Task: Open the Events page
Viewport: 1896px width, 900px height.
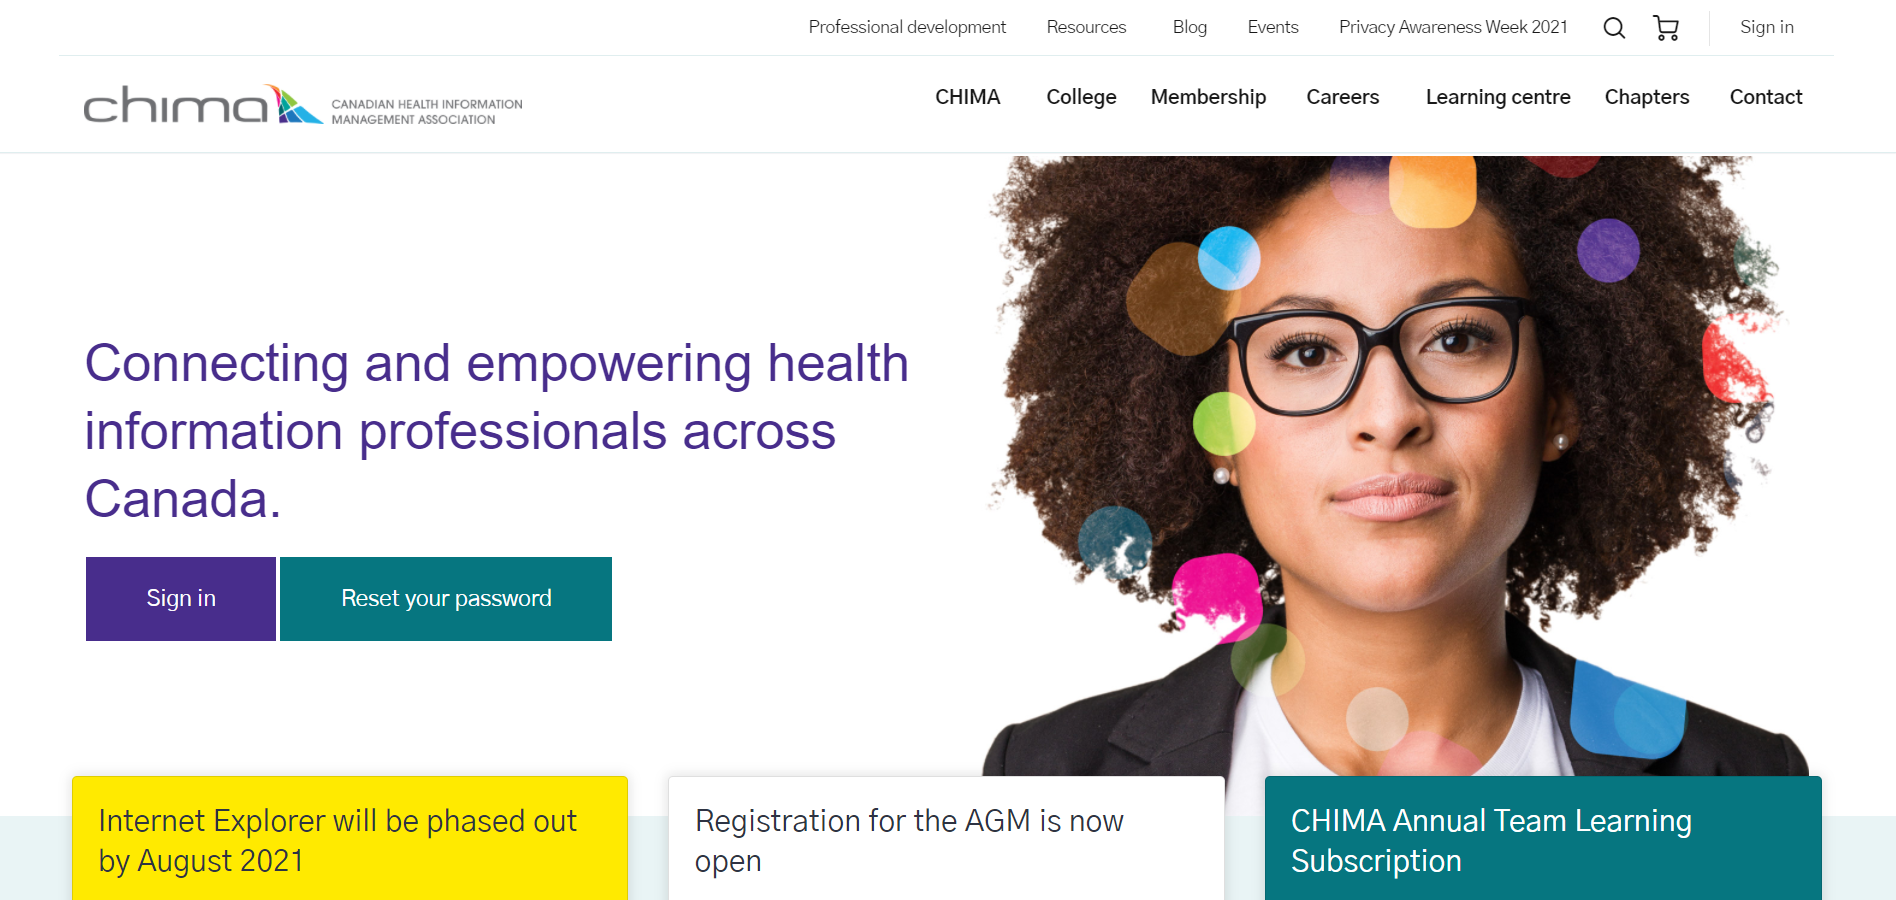Action: [x=1272, y=27]
